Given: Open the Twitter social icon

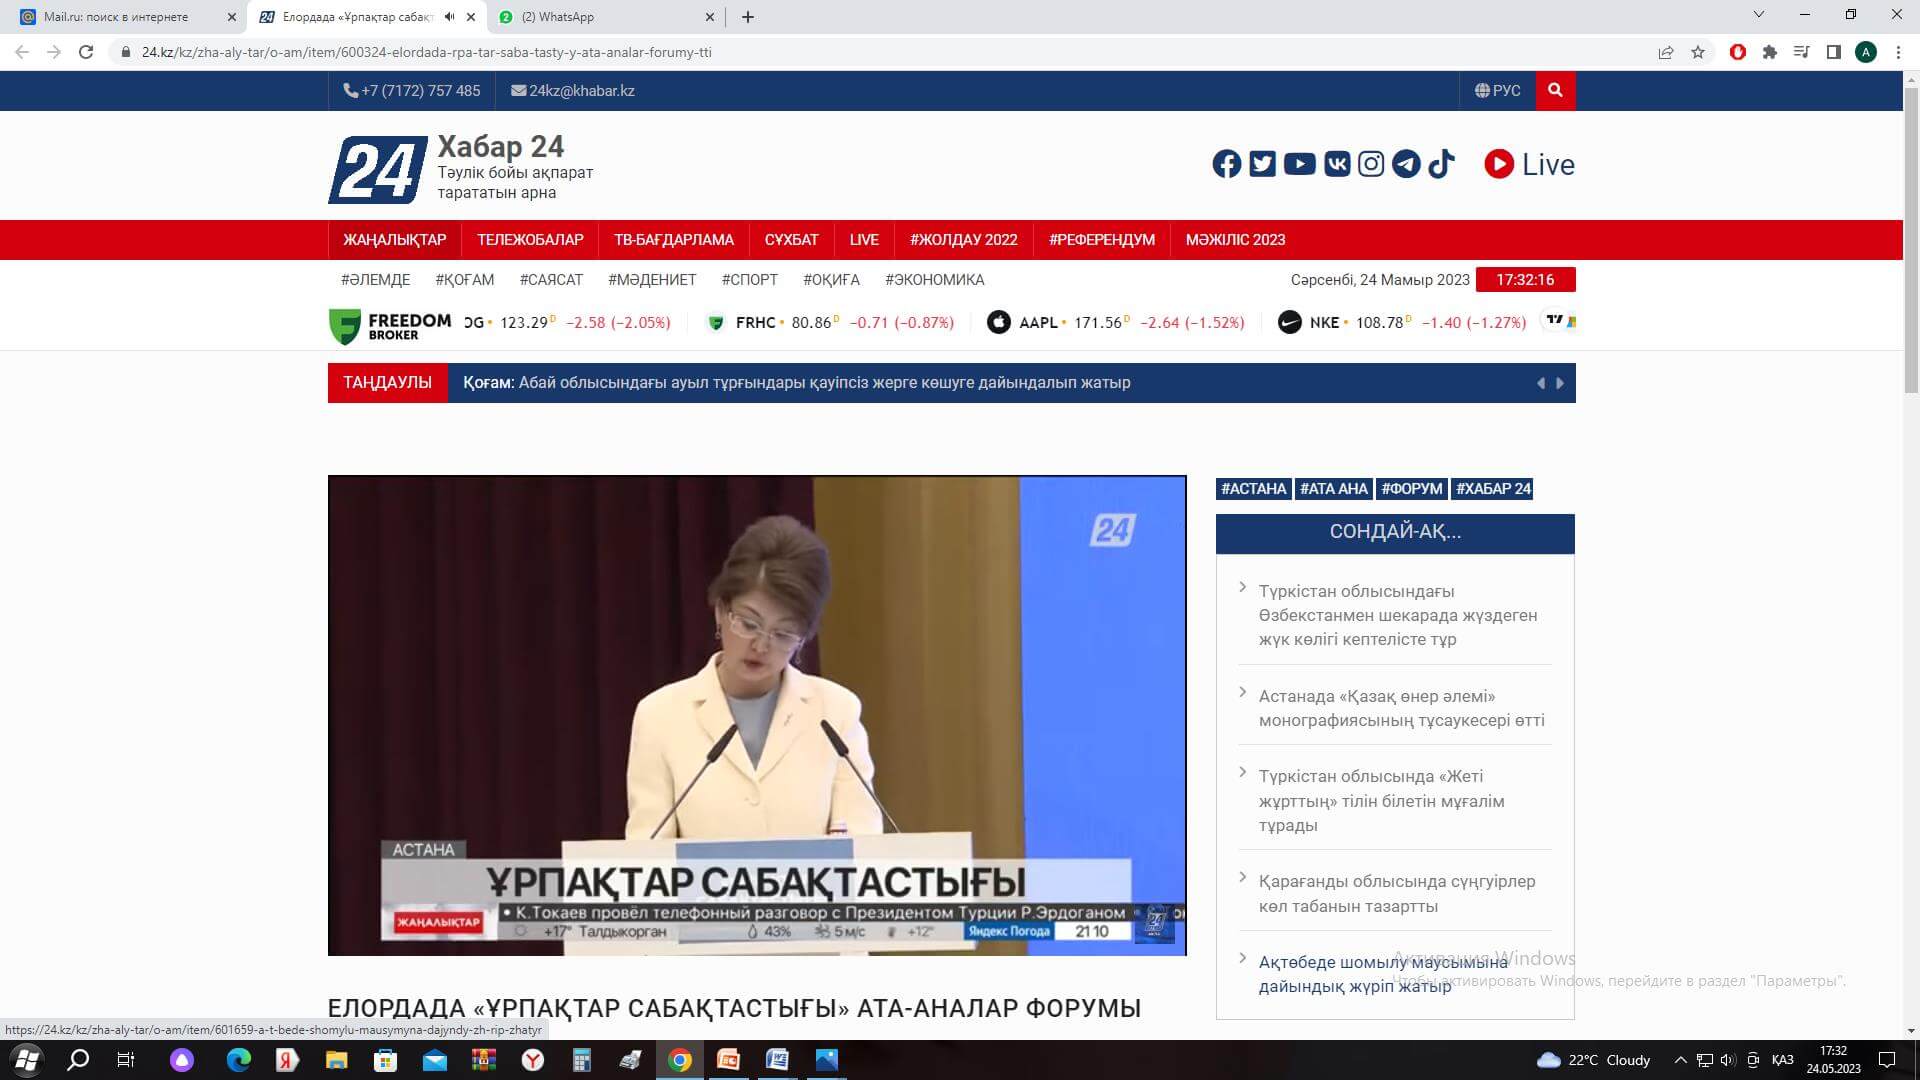Looking at the screenshot, I should pyautogui.click(x=1263, y=164).
